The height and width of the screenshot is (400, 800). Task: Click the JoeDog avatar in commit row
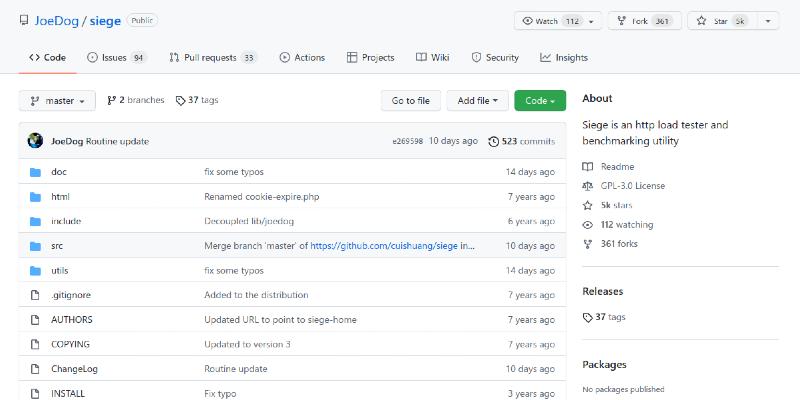click(x=35, y=141)
